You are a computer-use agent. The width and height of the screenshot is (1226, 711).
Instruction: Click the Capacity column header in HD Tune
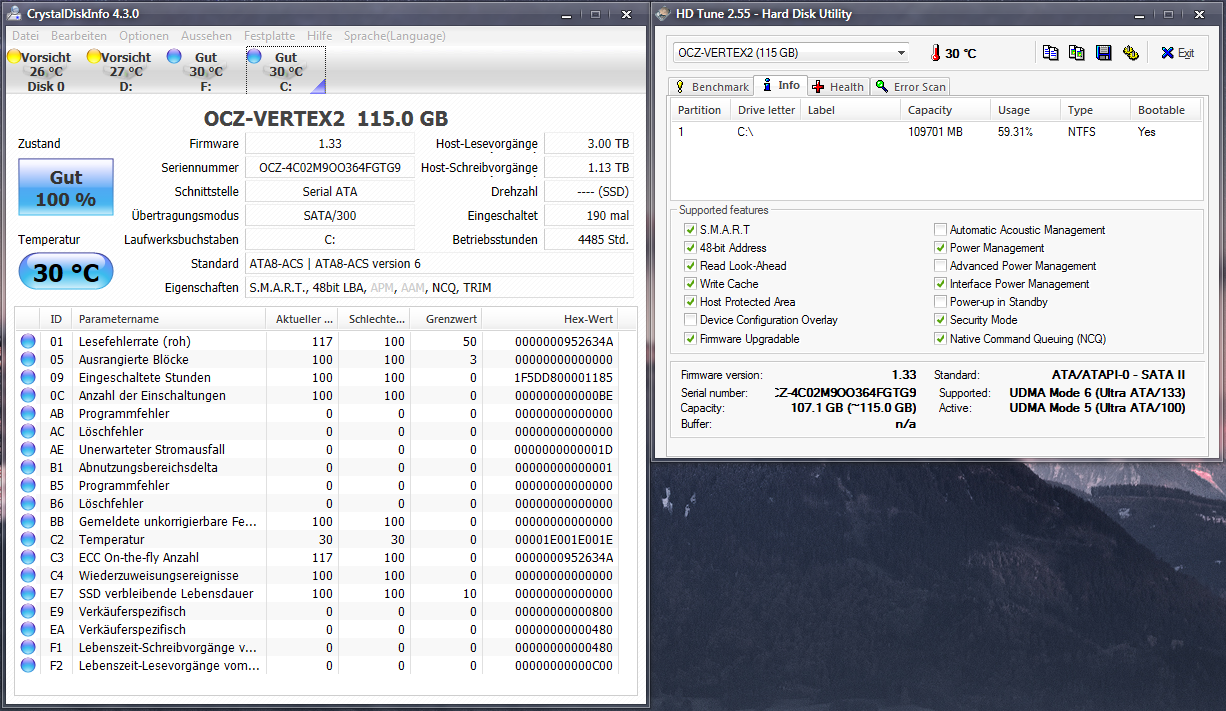pos(945,110)
